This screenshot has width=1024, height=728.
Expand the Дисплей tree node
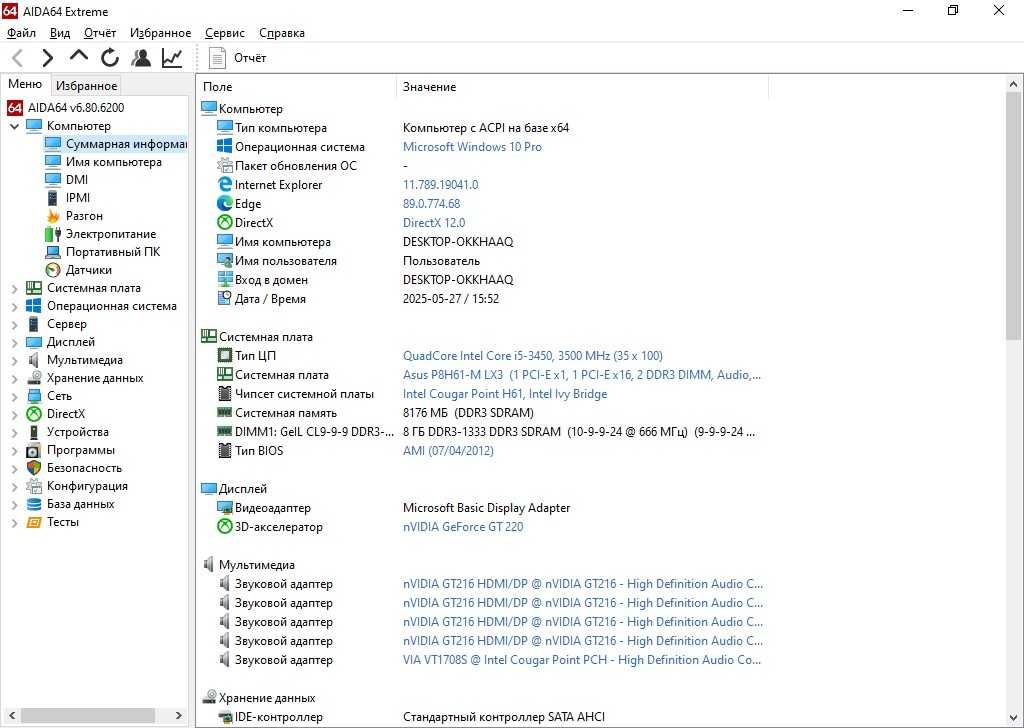(14, 342)
